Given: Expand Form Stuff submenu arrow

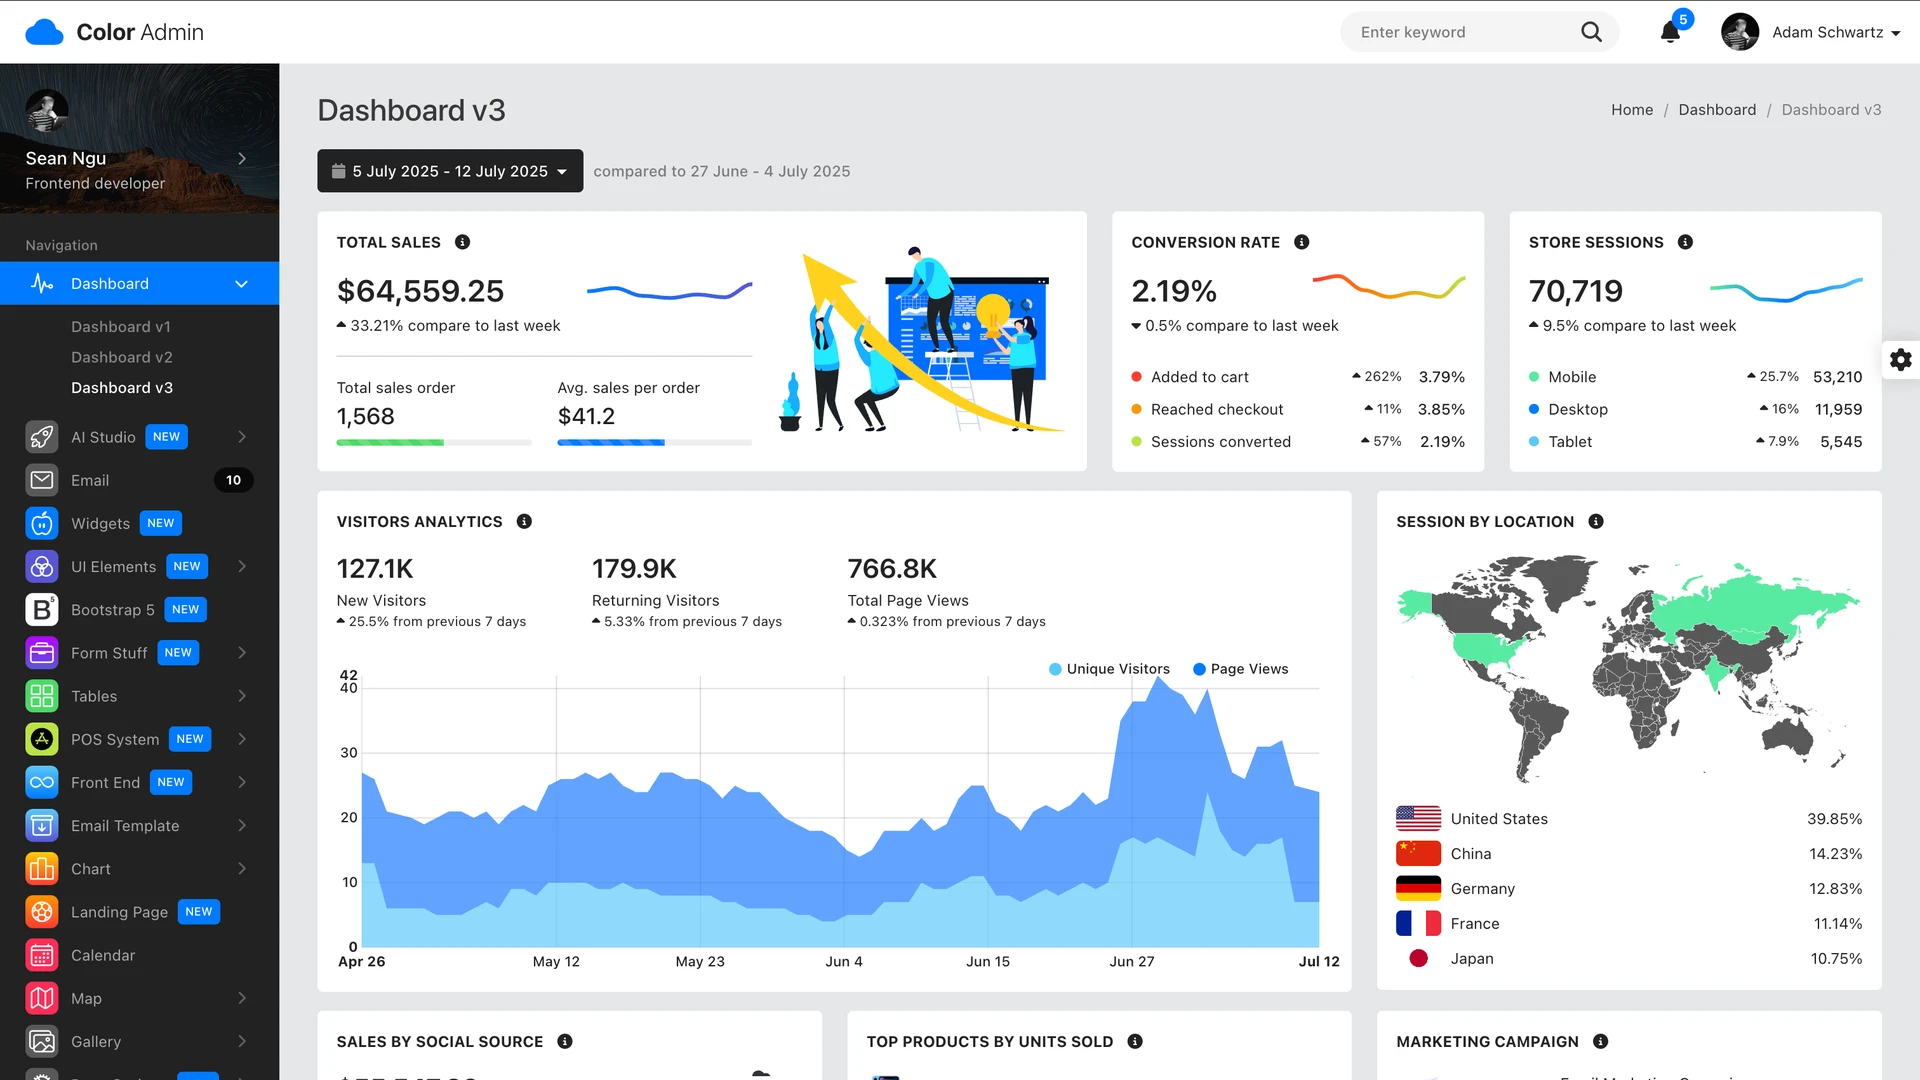Looking at the screenshot, I should point(242,653).
